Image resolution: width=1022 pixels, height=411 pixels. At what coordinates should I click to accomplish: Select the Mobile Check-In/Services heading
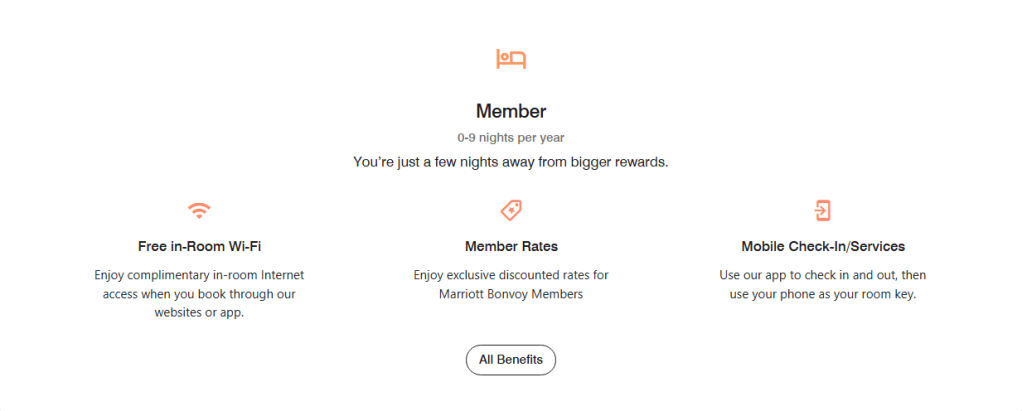(x=823, y=246)
